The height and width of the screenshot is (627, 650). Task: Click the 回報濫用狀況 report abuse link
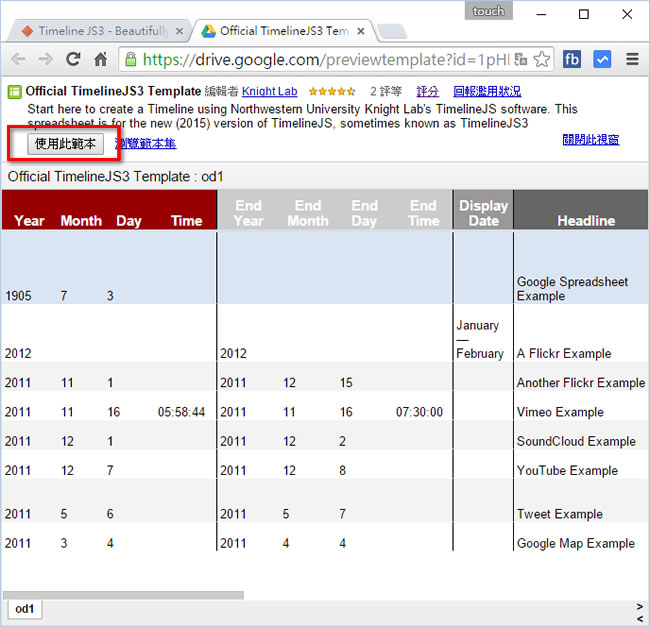coord(487,92)
